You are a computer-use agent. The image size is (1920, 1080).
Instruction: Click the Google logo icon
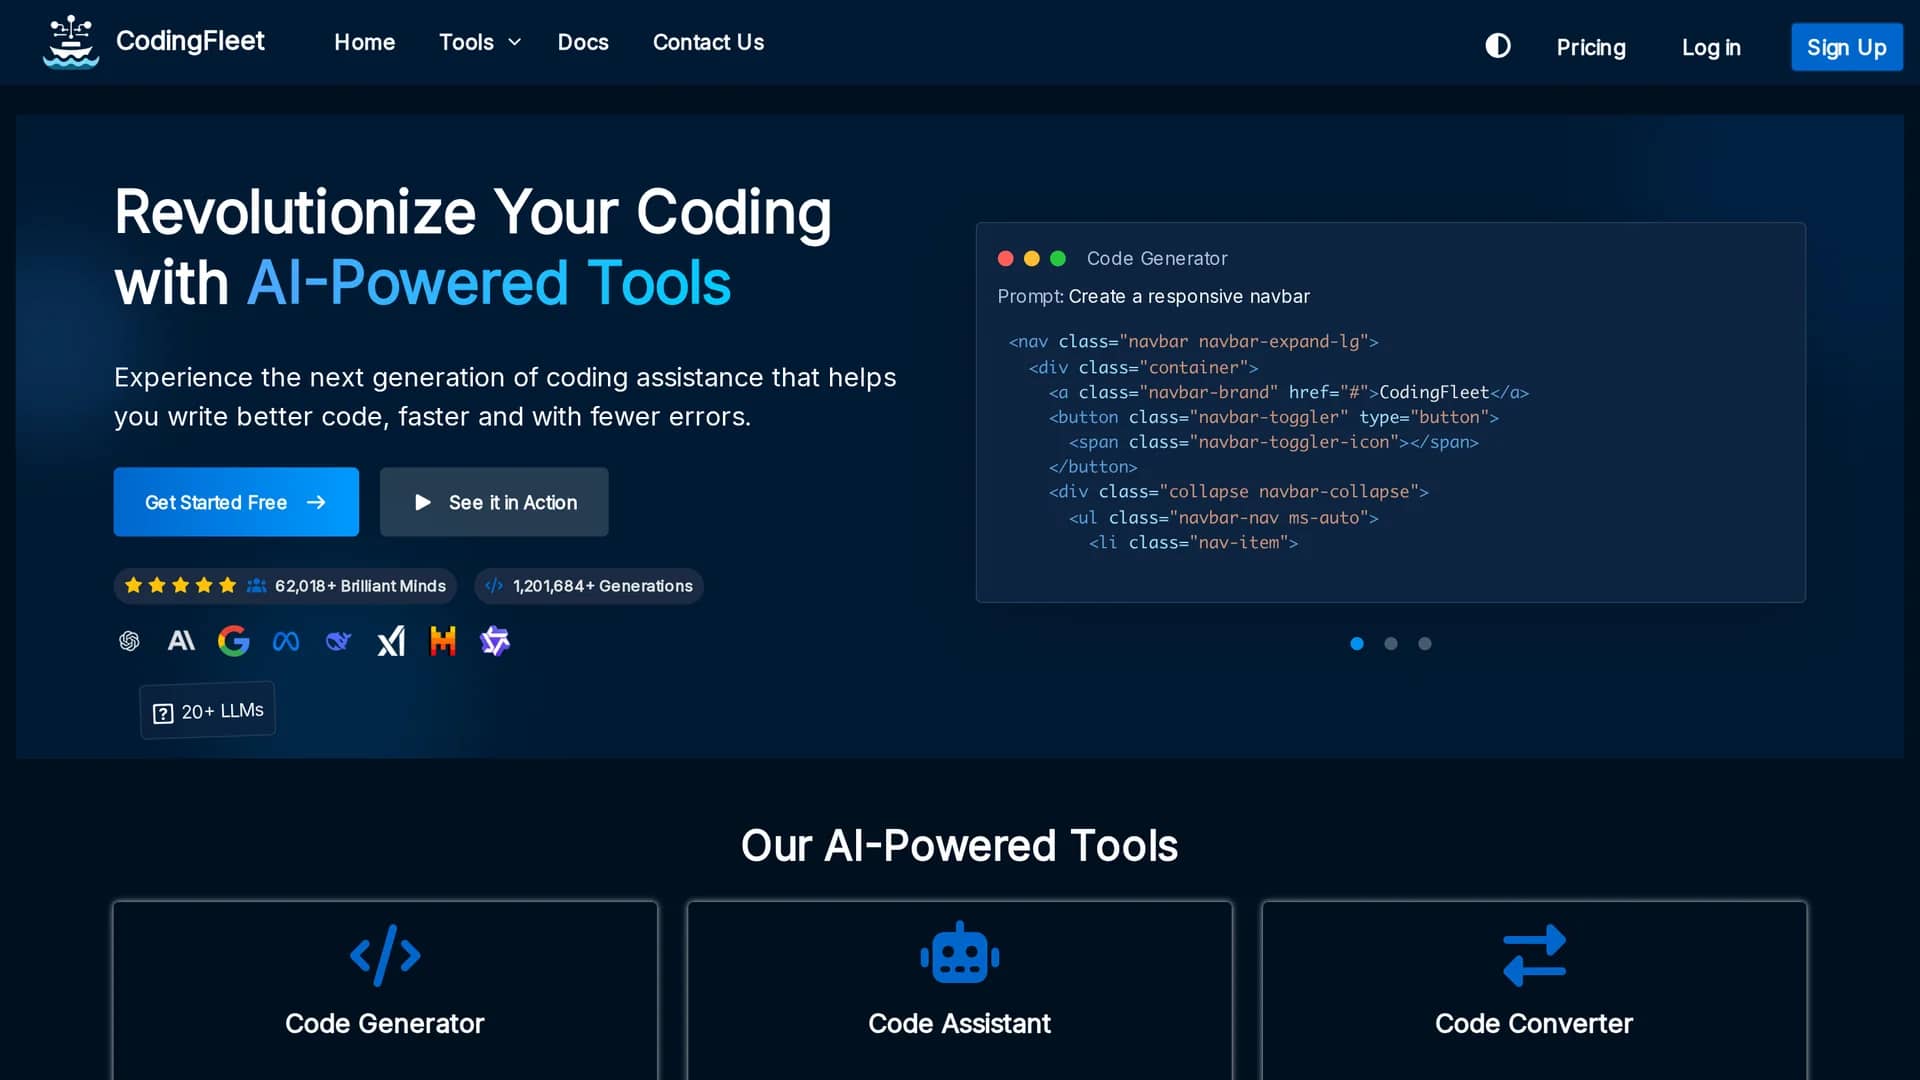[x=233, y=641]
